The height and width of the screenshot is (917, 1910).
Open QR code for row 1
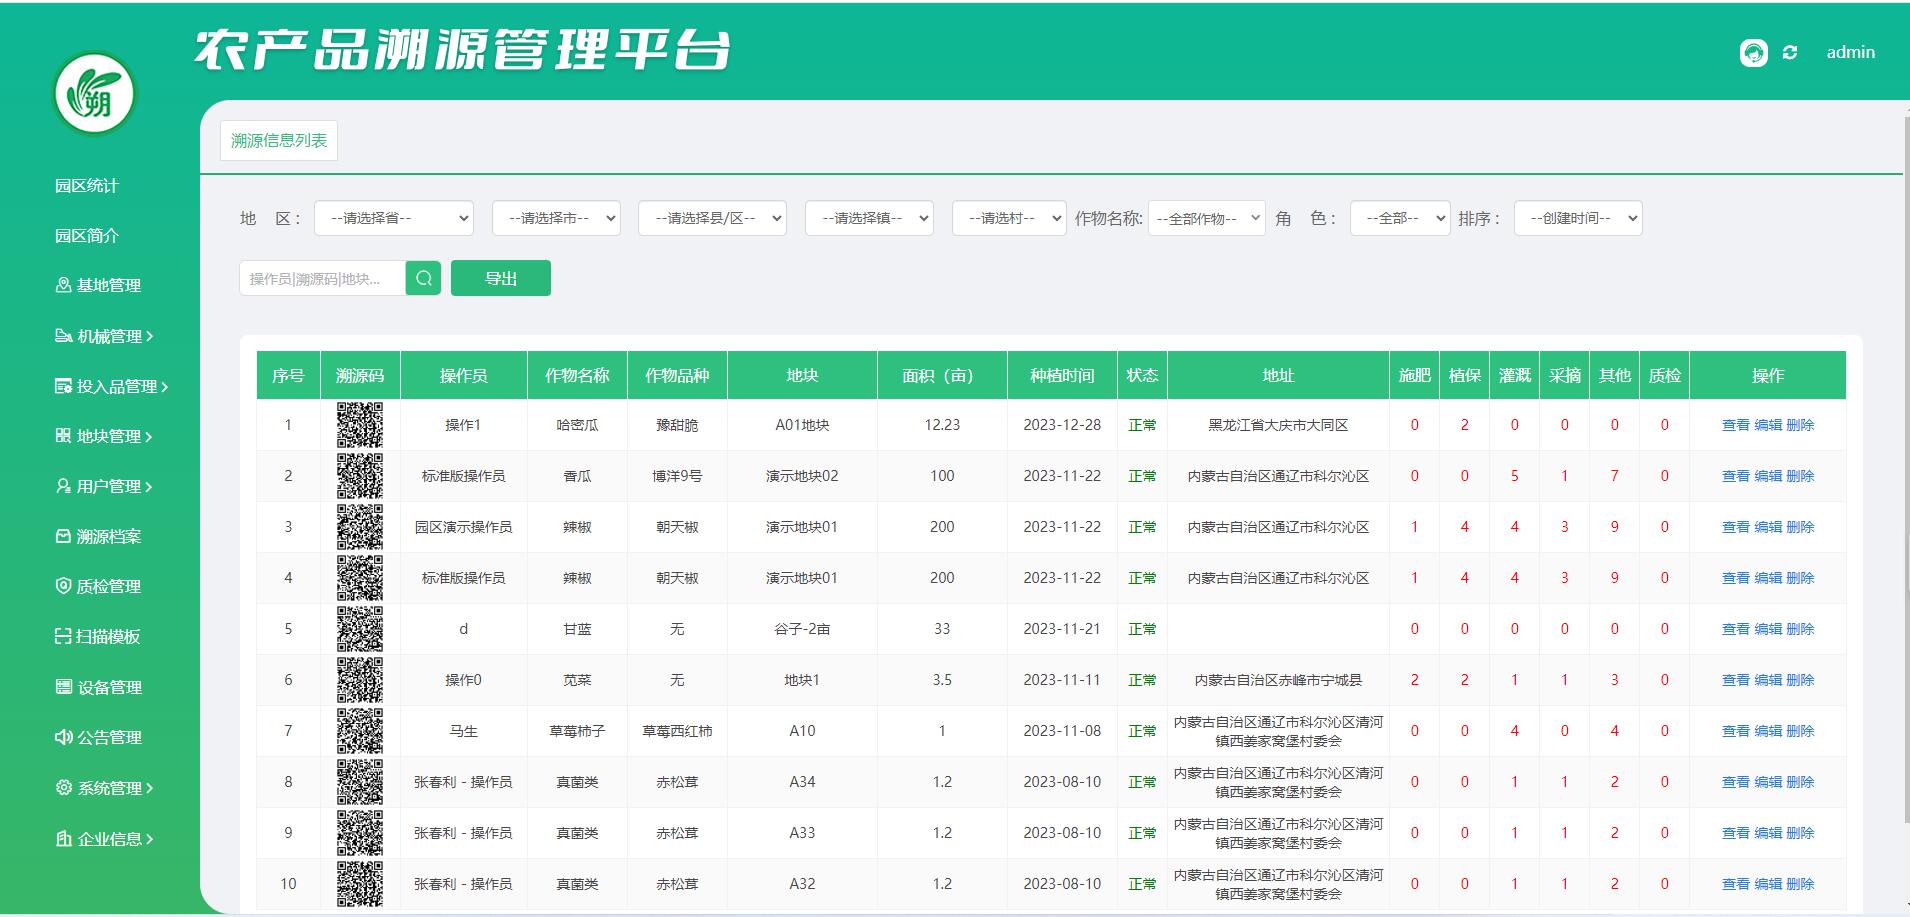(360, 425)
